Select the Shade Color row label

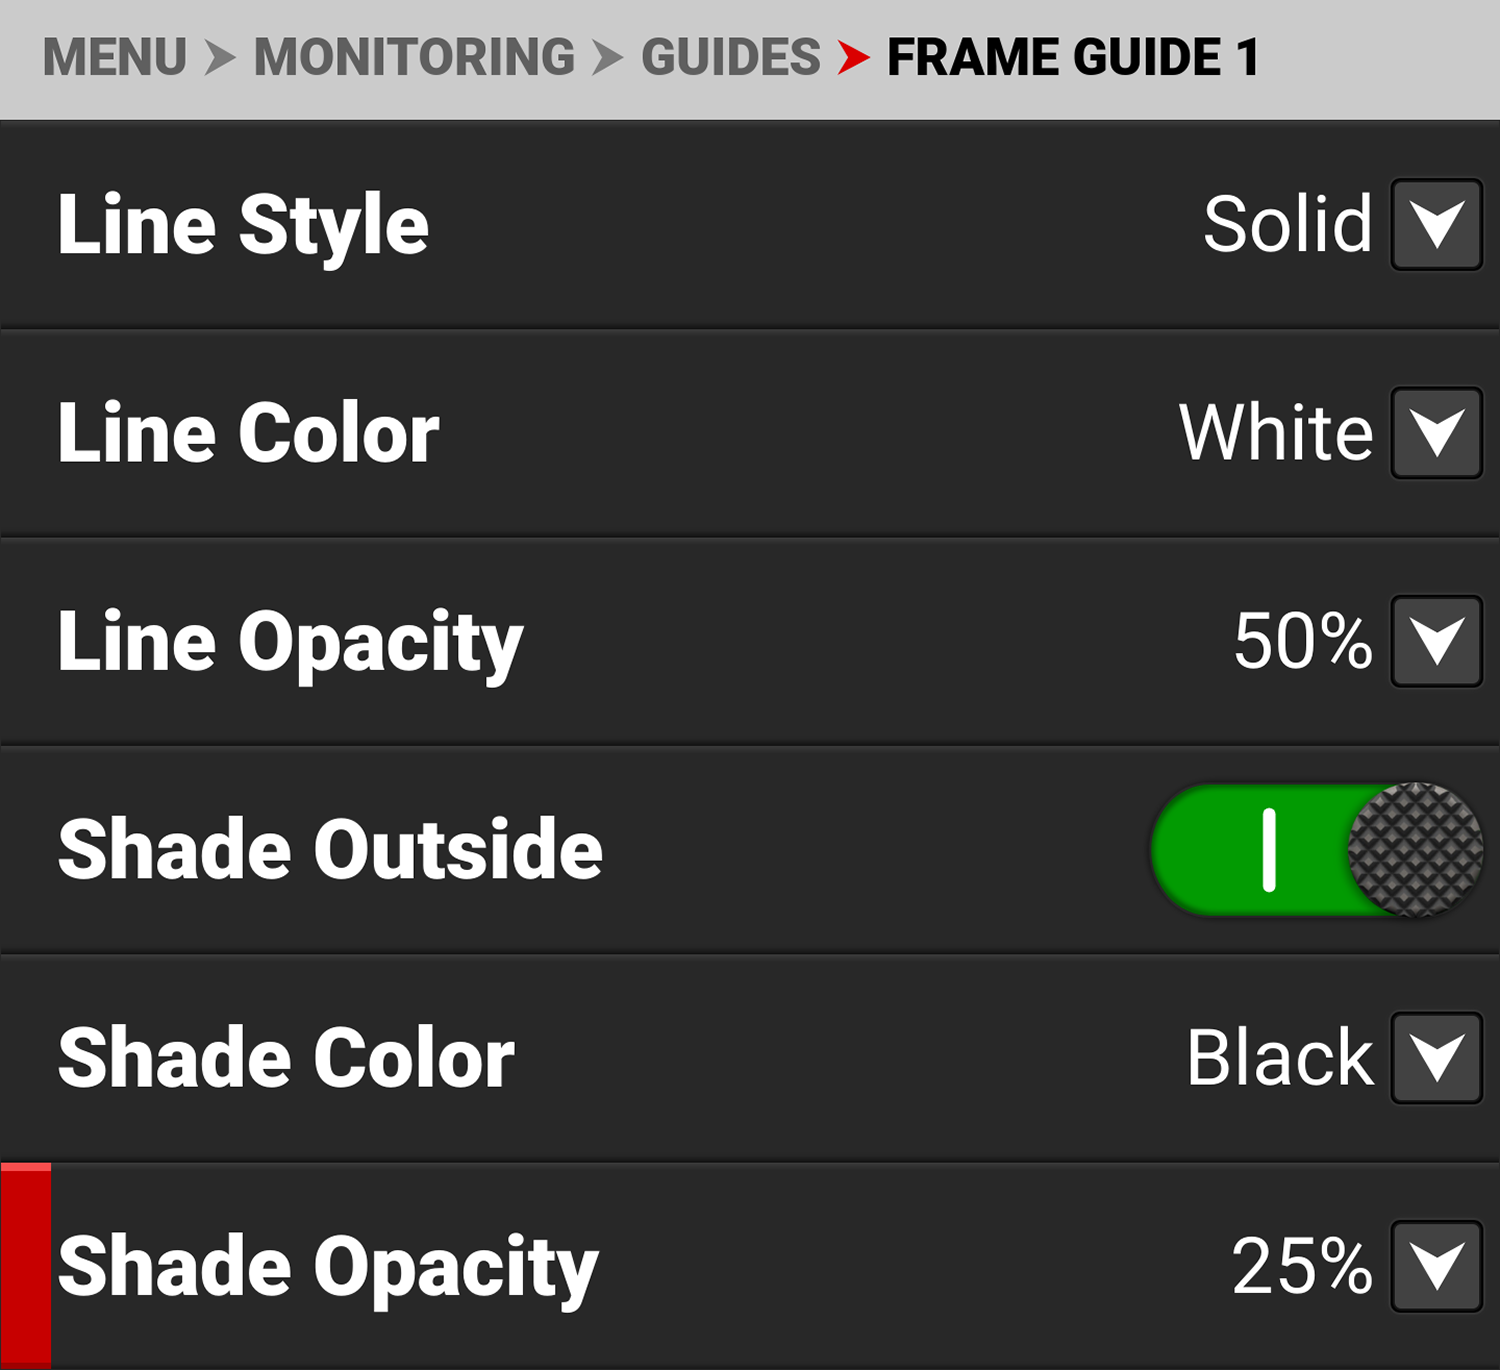(x=286, y=1058)
